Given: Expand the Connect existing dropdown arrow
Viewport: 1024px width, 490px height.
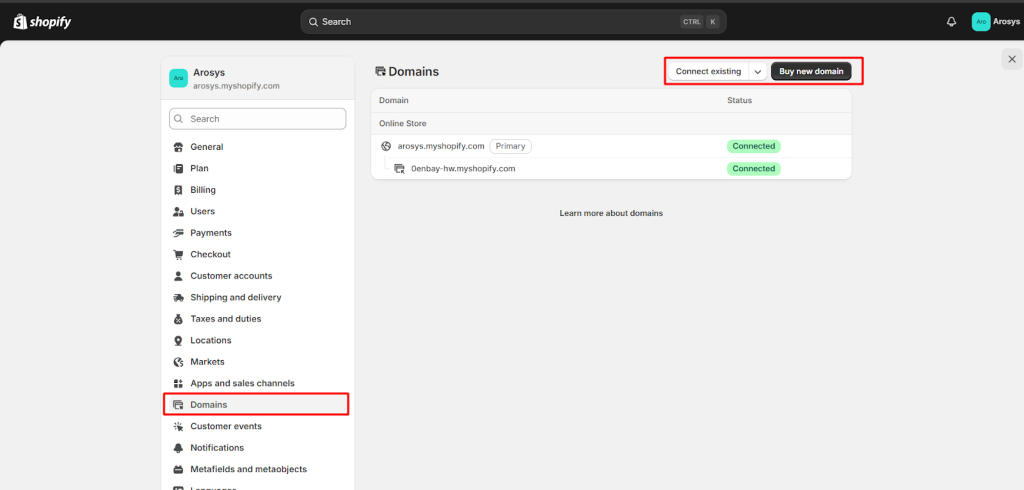Looking at the screenshot, I should (758, 72).
